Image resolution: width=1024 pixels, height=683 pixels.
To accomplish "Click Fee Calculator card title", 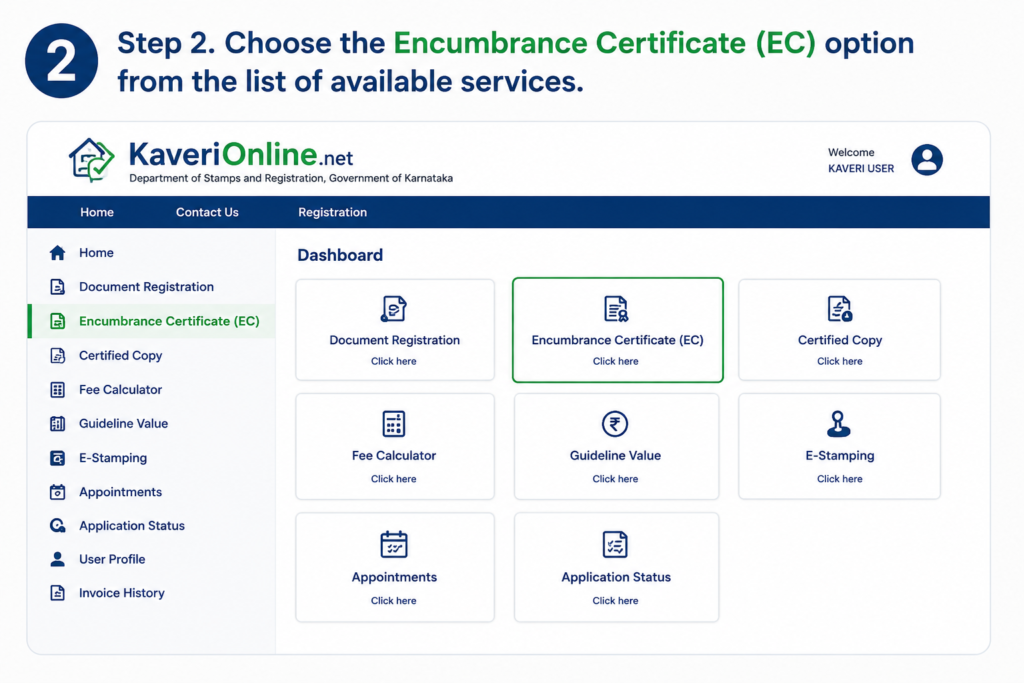I will pyautogui.click(x=394, y=456).
